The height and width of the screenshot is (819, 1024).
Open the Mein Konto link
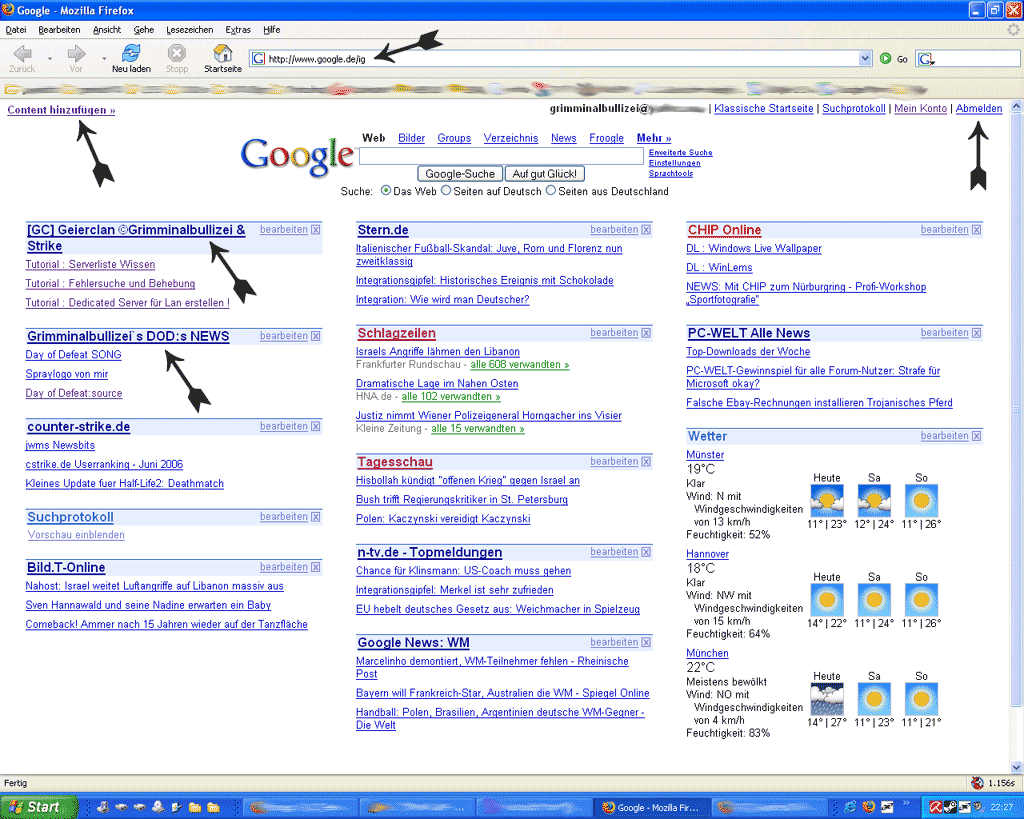pos(920,109)
